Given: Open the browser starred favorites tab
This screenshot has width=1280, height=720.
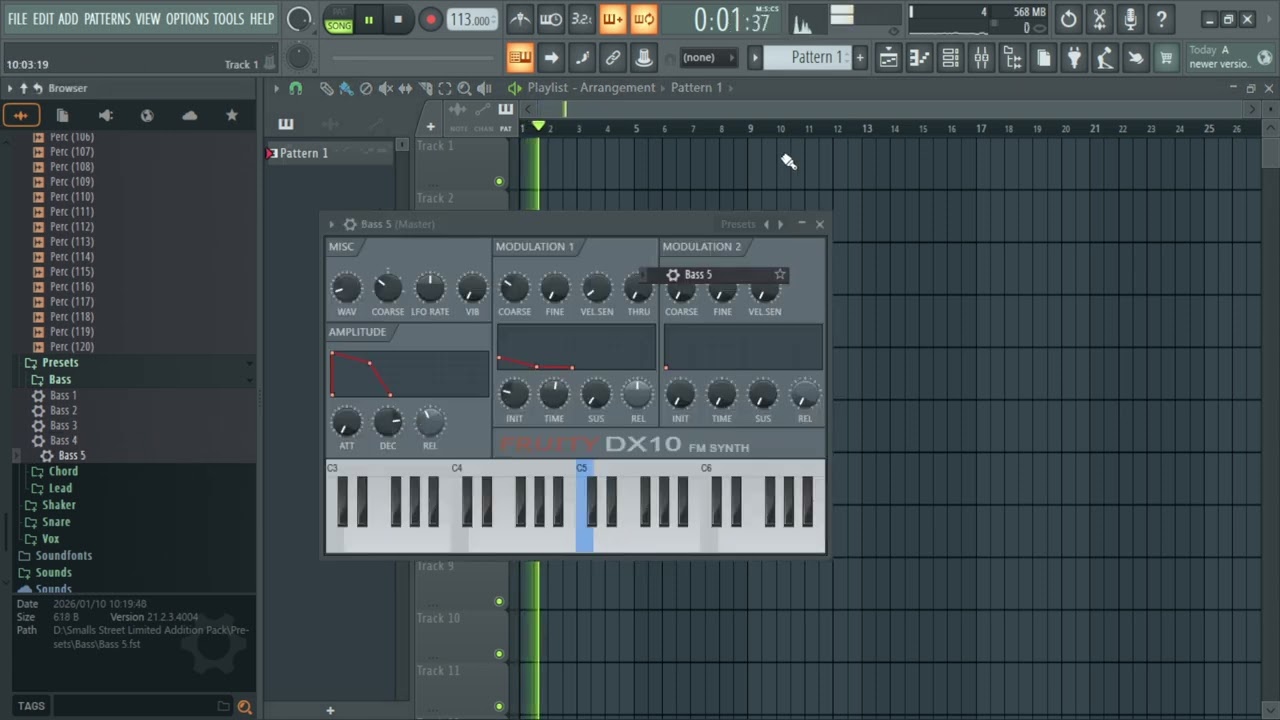Looking at the screenshot, I should [x=232, y=115].
